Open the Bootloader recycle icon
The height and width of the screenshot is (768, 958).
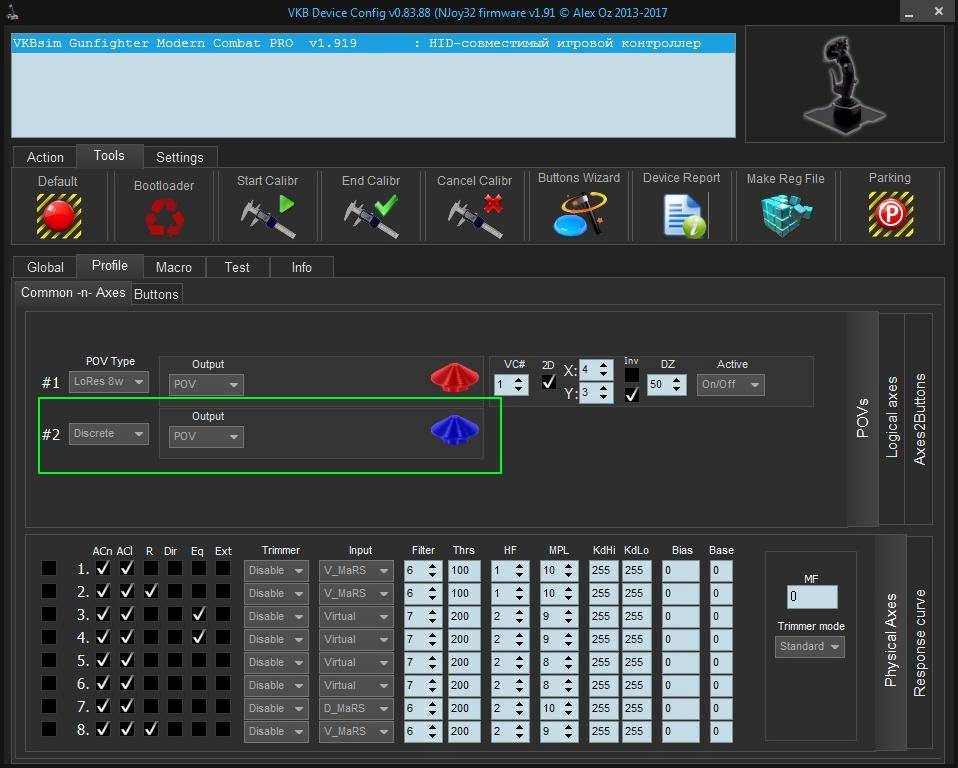164,219
